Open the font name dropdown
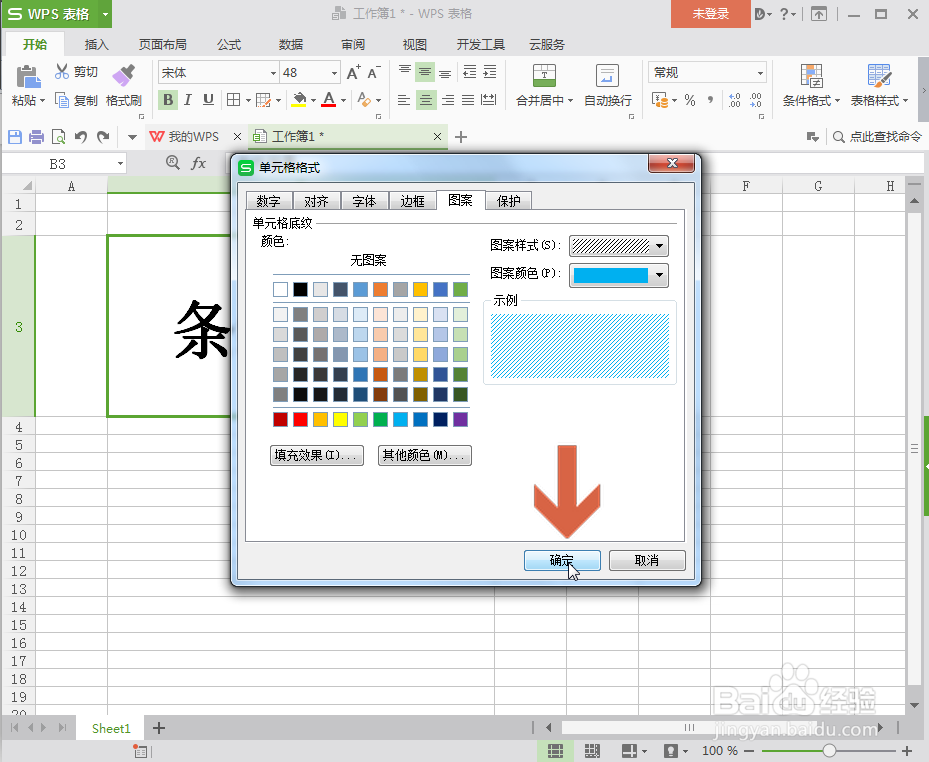 (273, 73)
